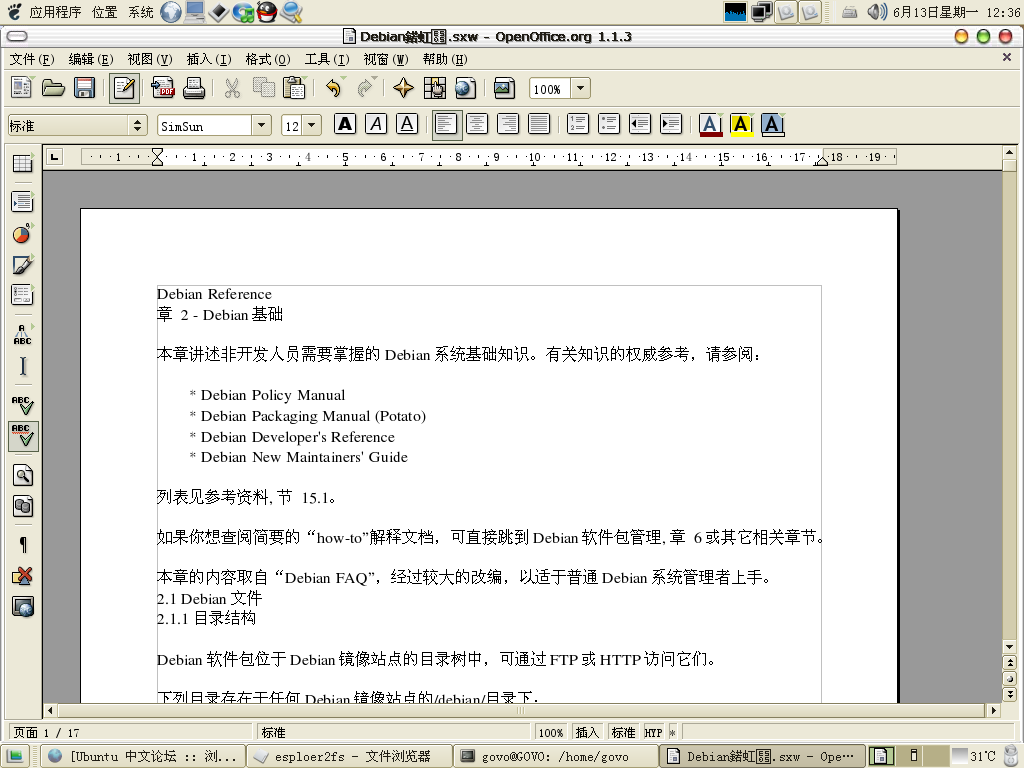Toggle AutoSpellcheck icon
Screen dimensions: 1024x768
click(24, 436)
